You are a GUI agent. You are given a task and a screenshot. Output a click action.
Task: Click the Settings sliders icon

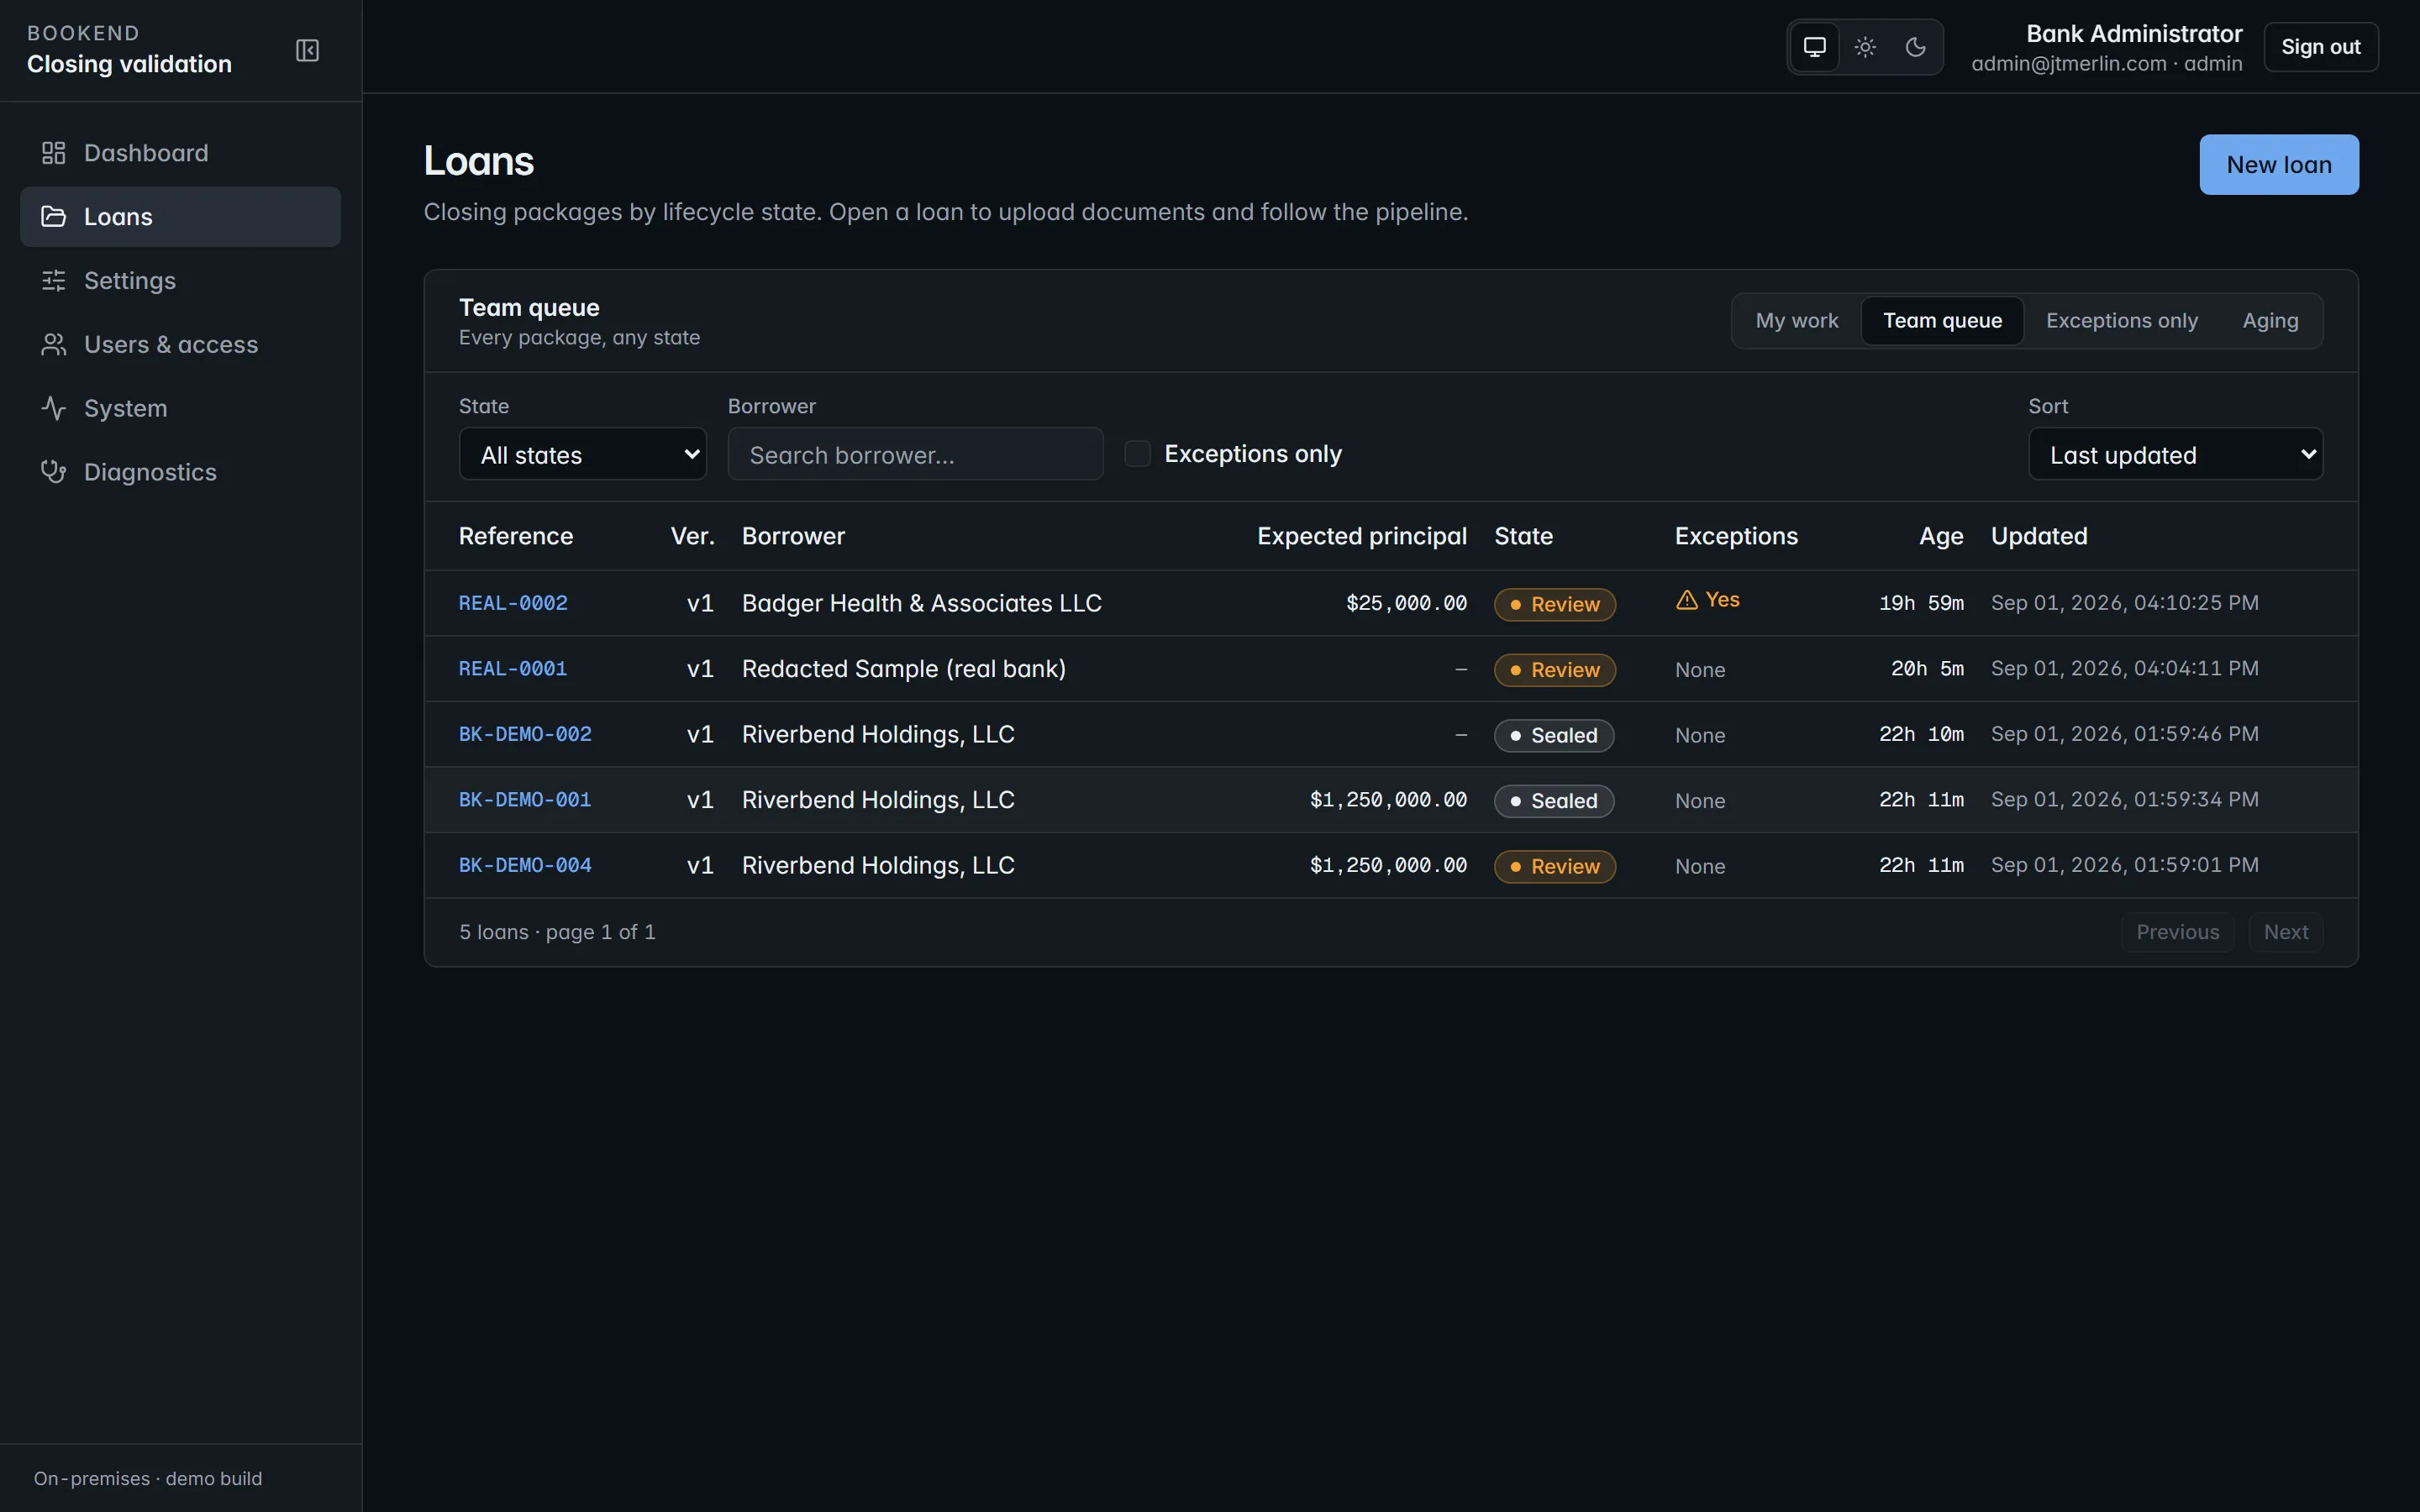point(54,281)
